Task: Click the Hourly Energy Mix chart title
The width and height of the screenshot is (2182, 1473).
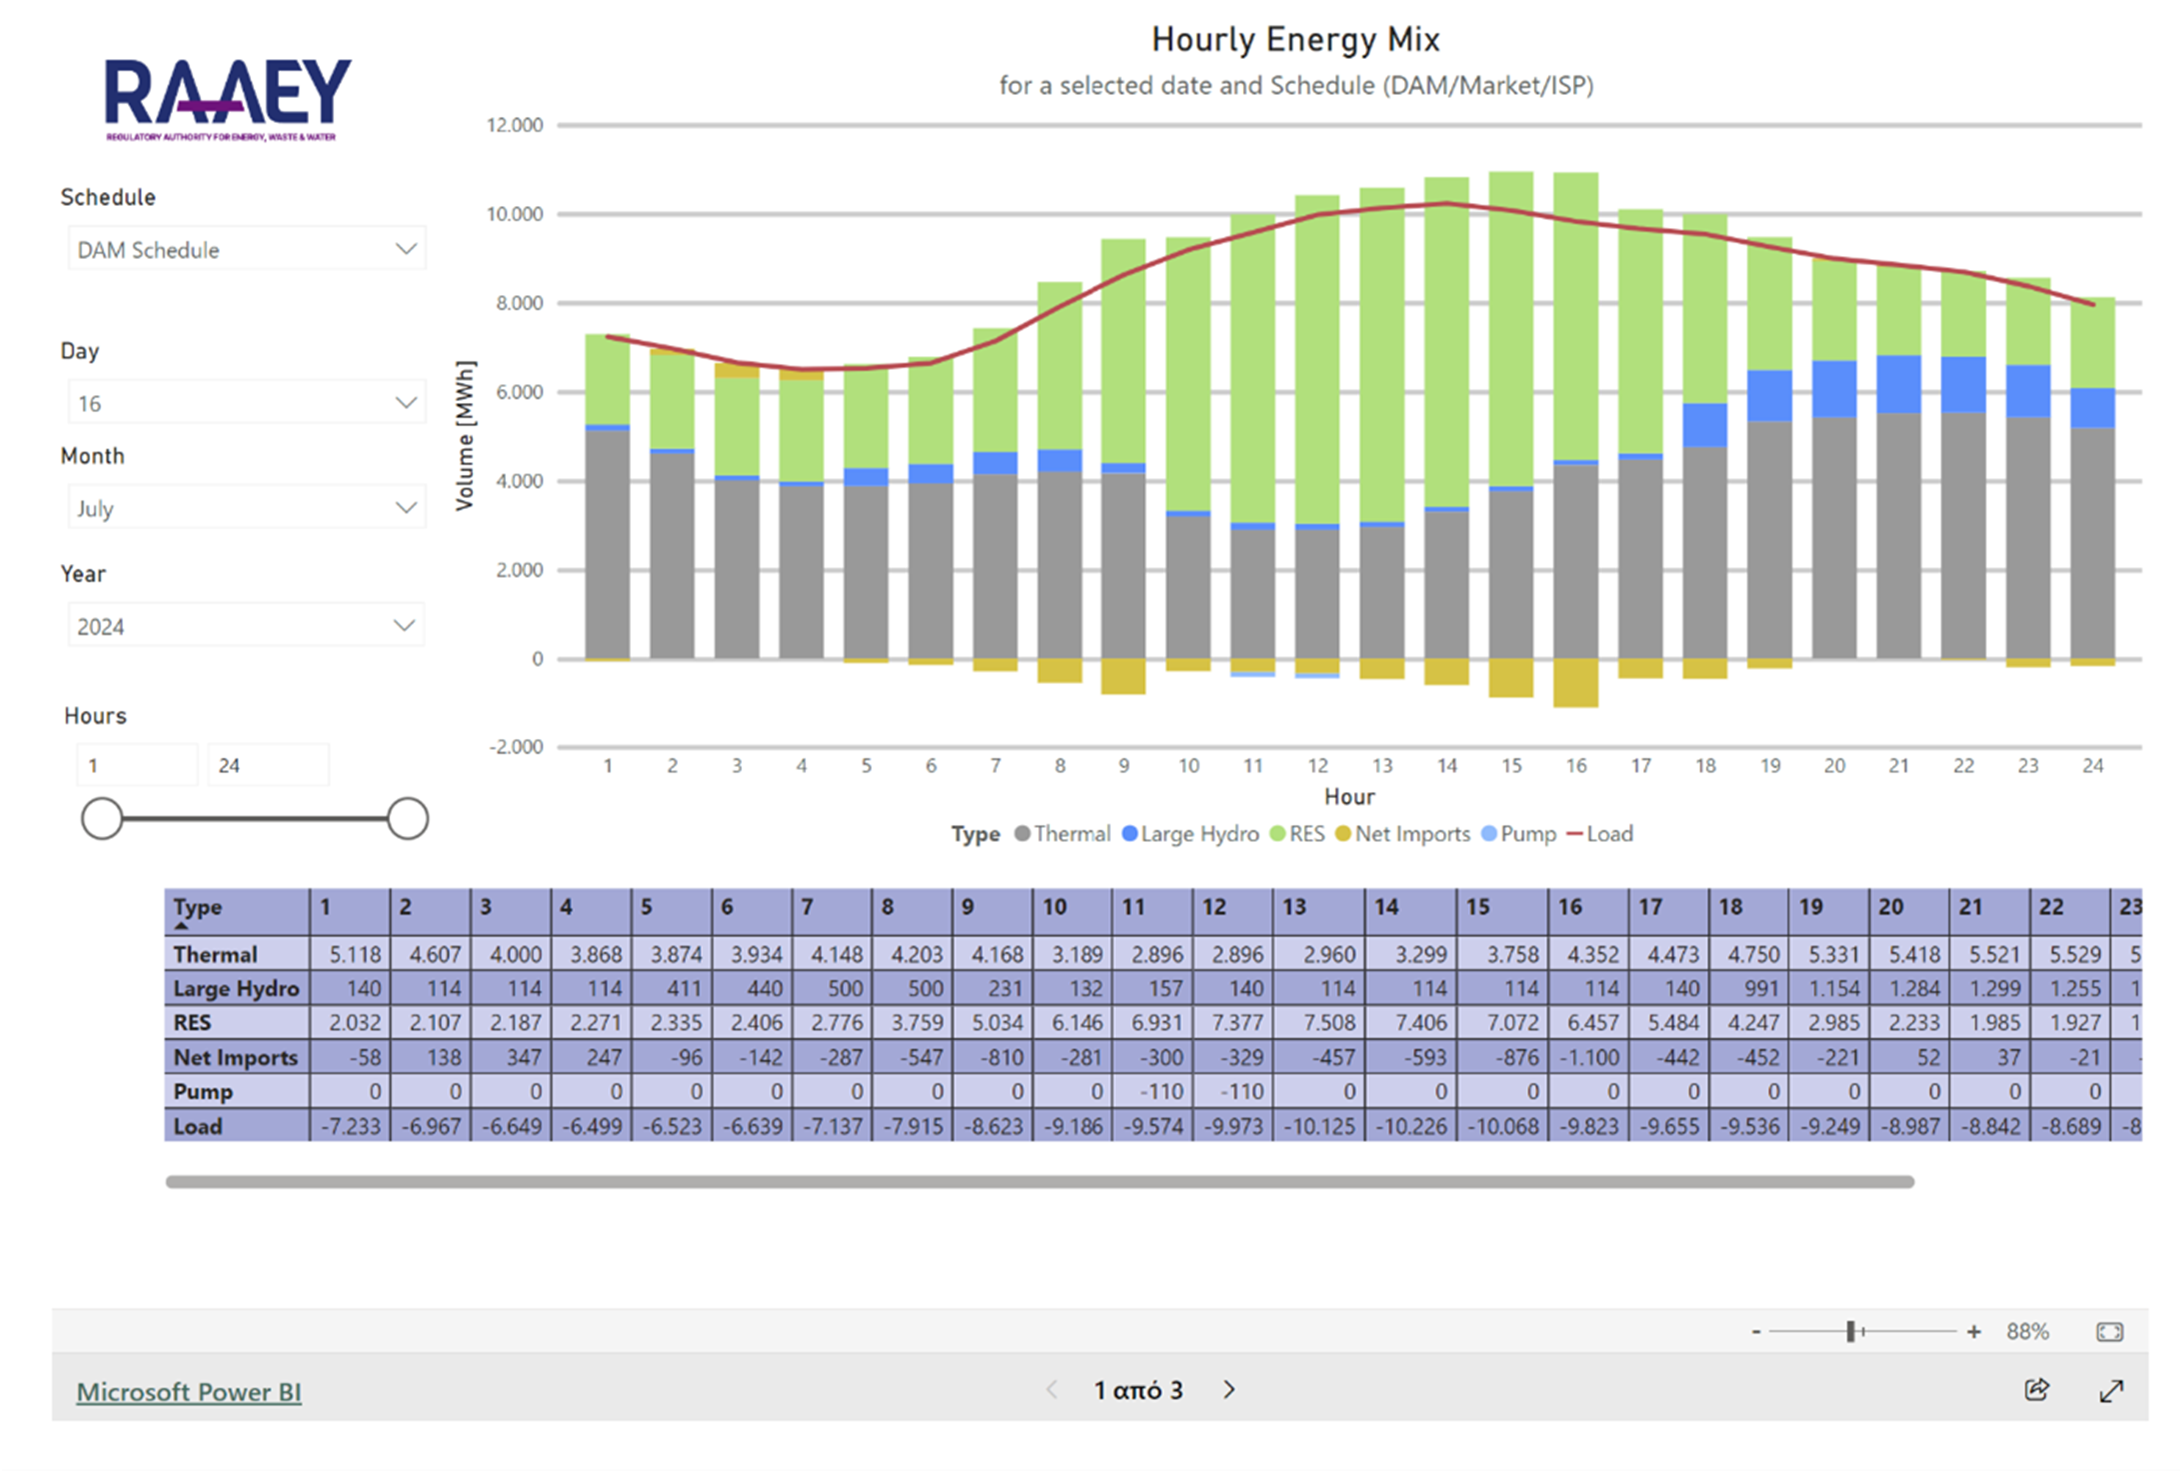Action: [1295, 39]
